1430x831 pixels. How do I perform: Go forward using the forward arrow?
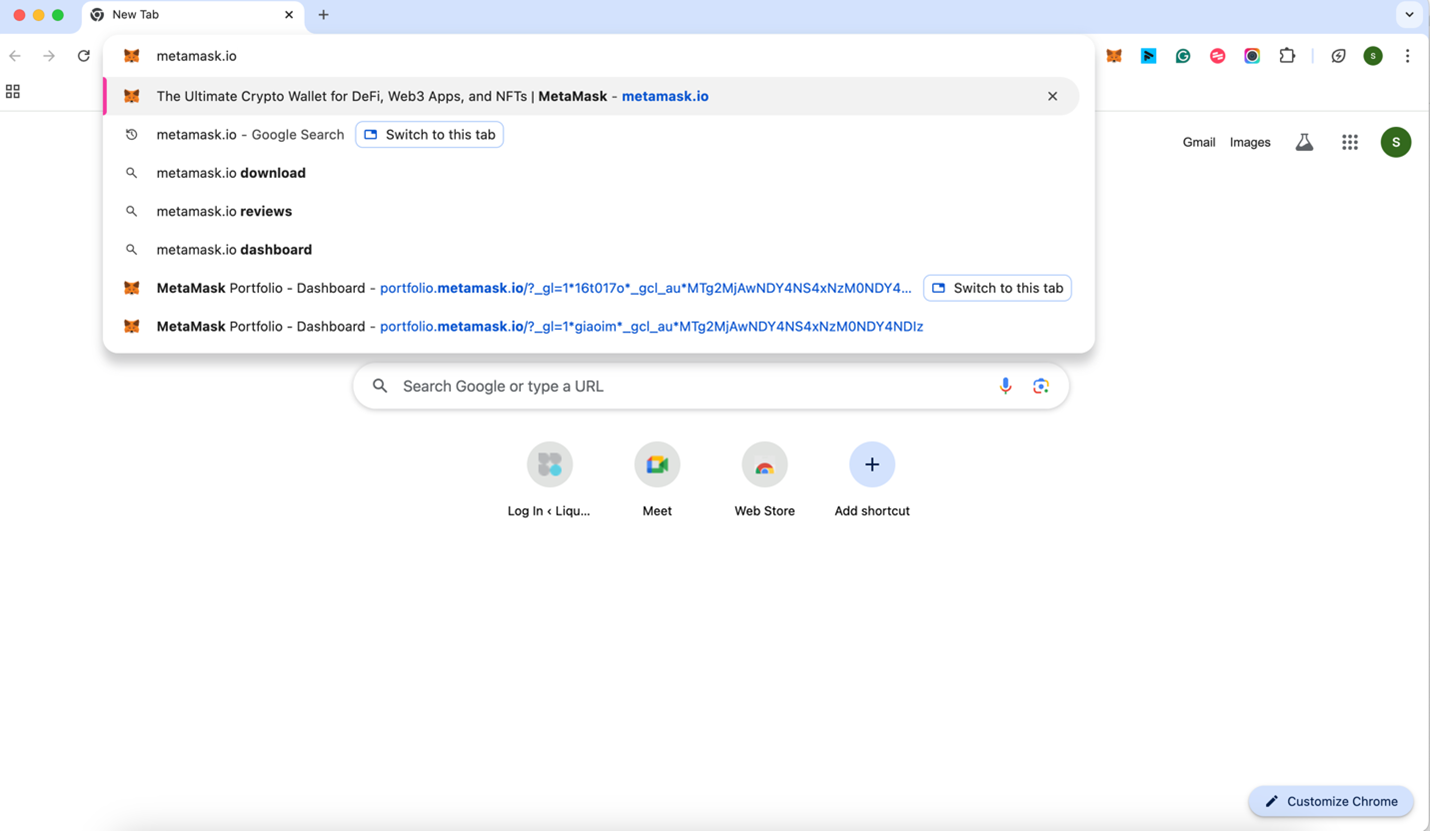tap(49, 56)
